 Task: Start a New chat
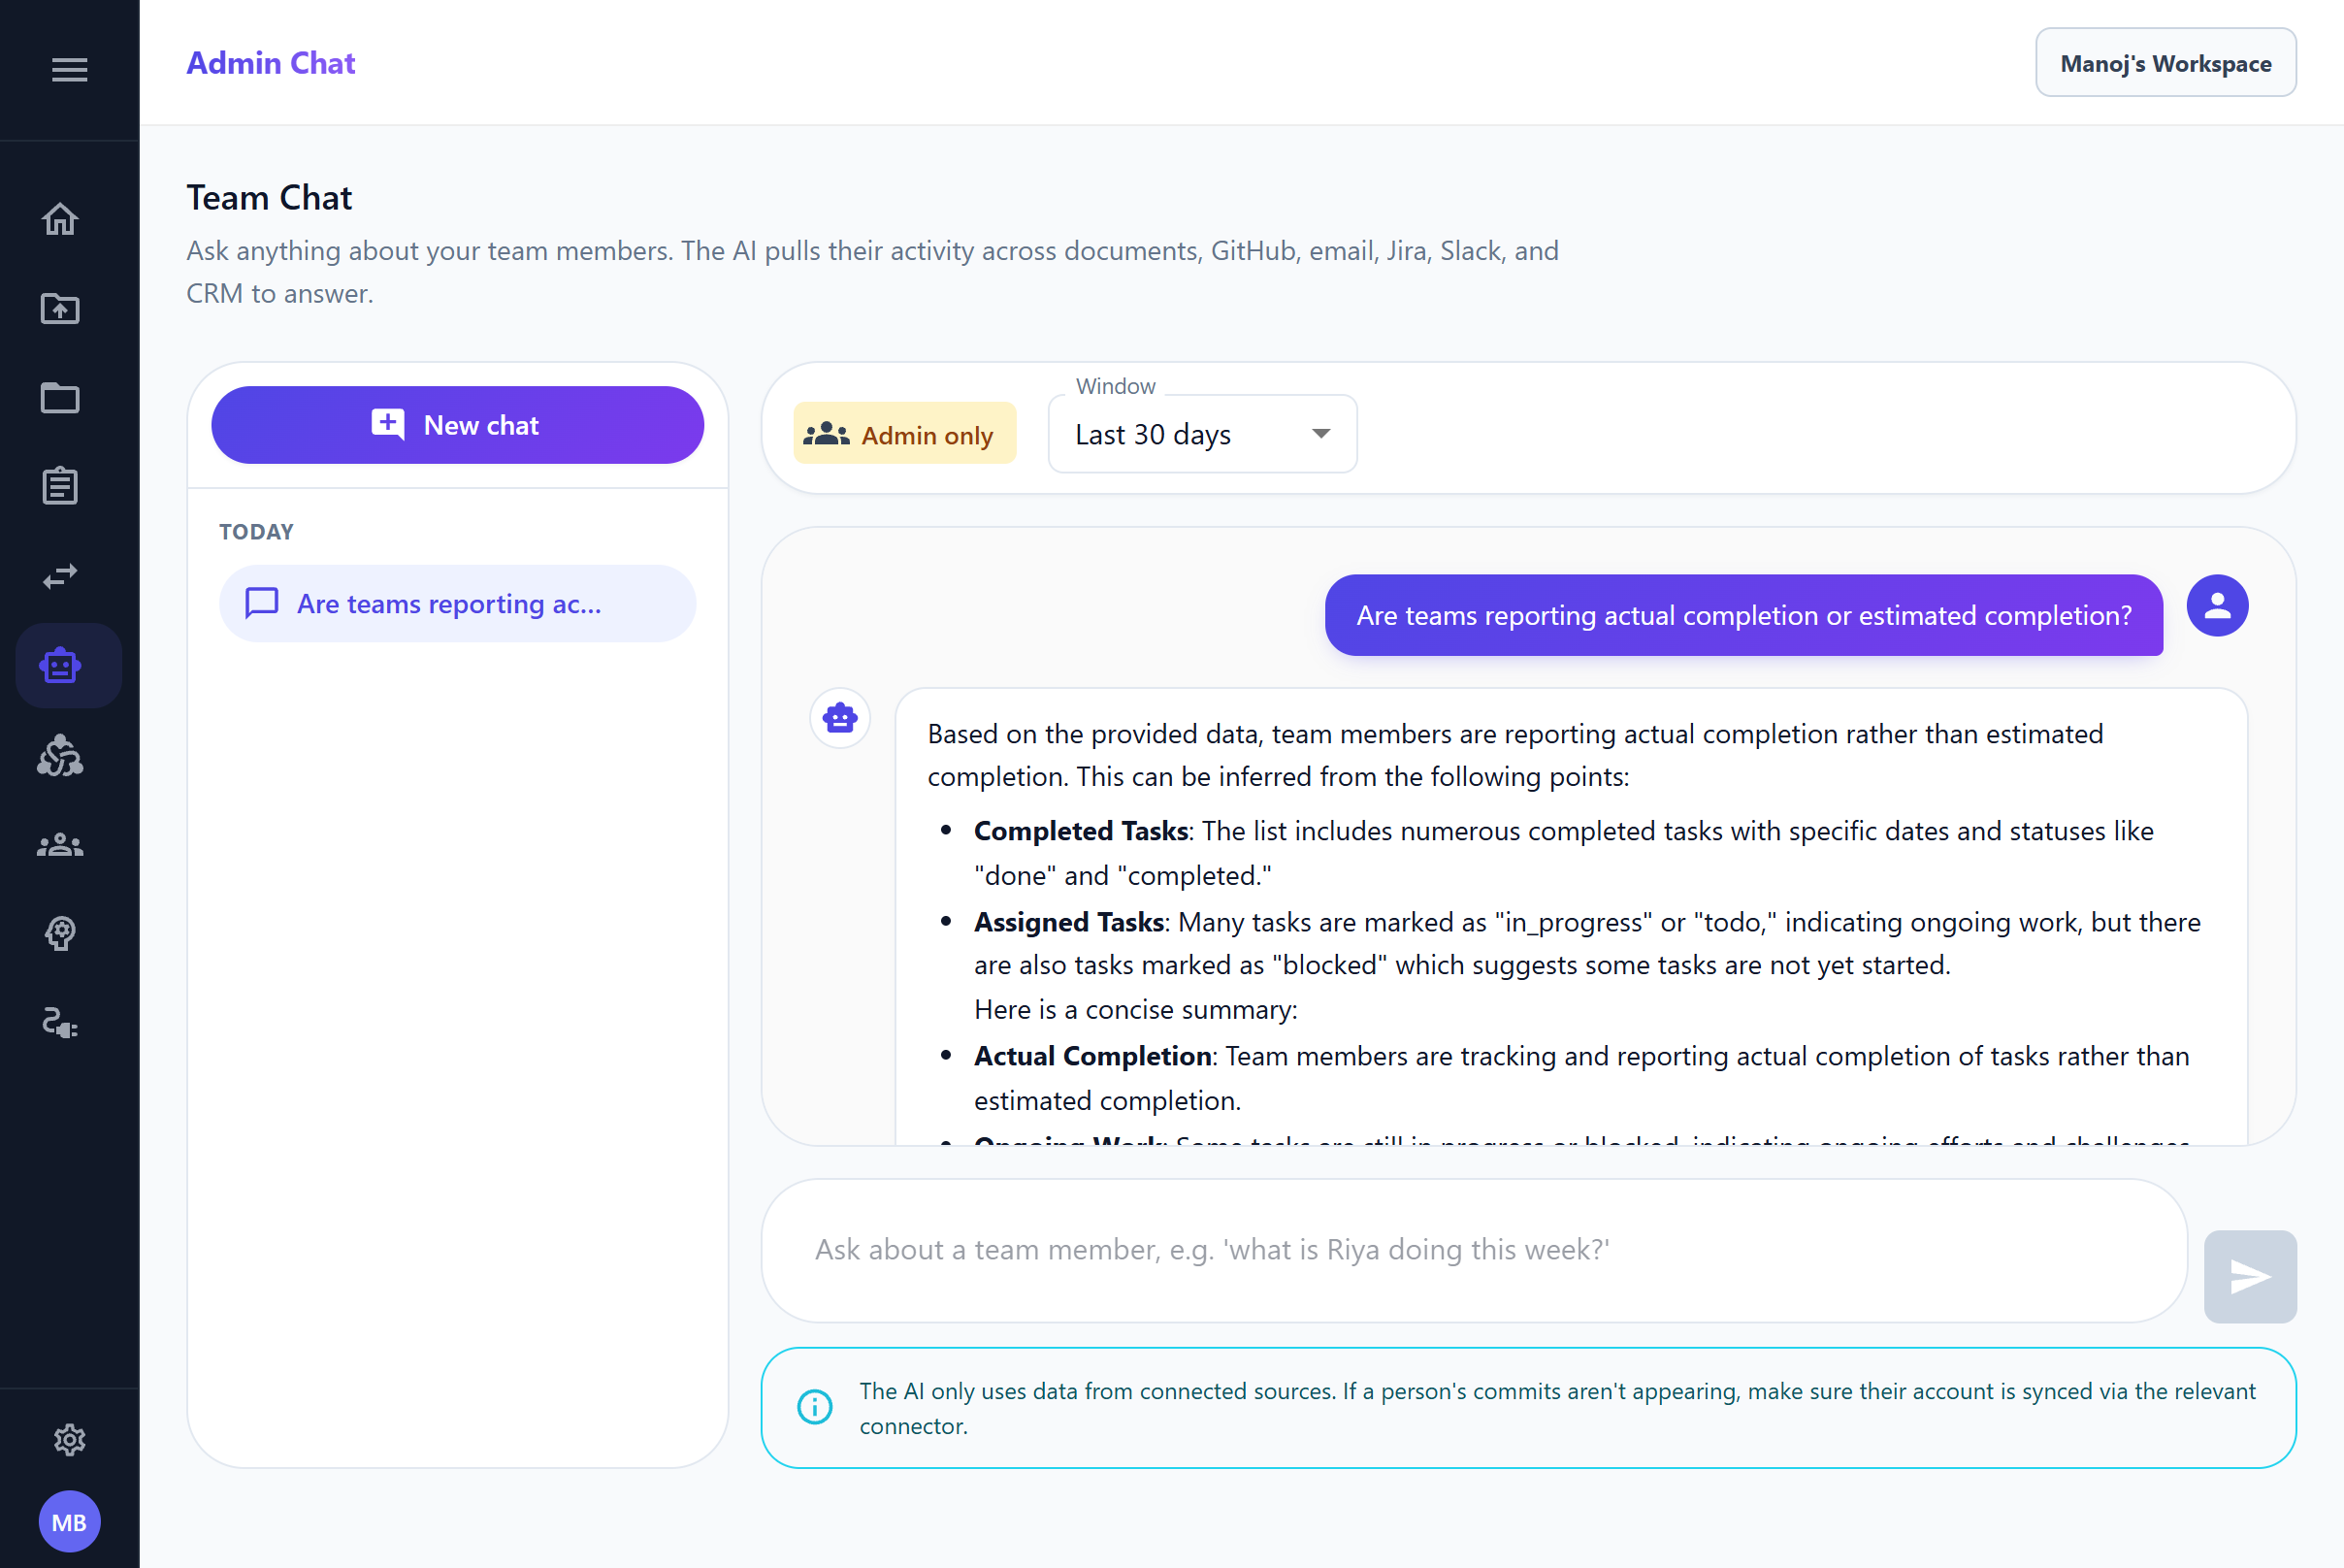click(458, 425)
